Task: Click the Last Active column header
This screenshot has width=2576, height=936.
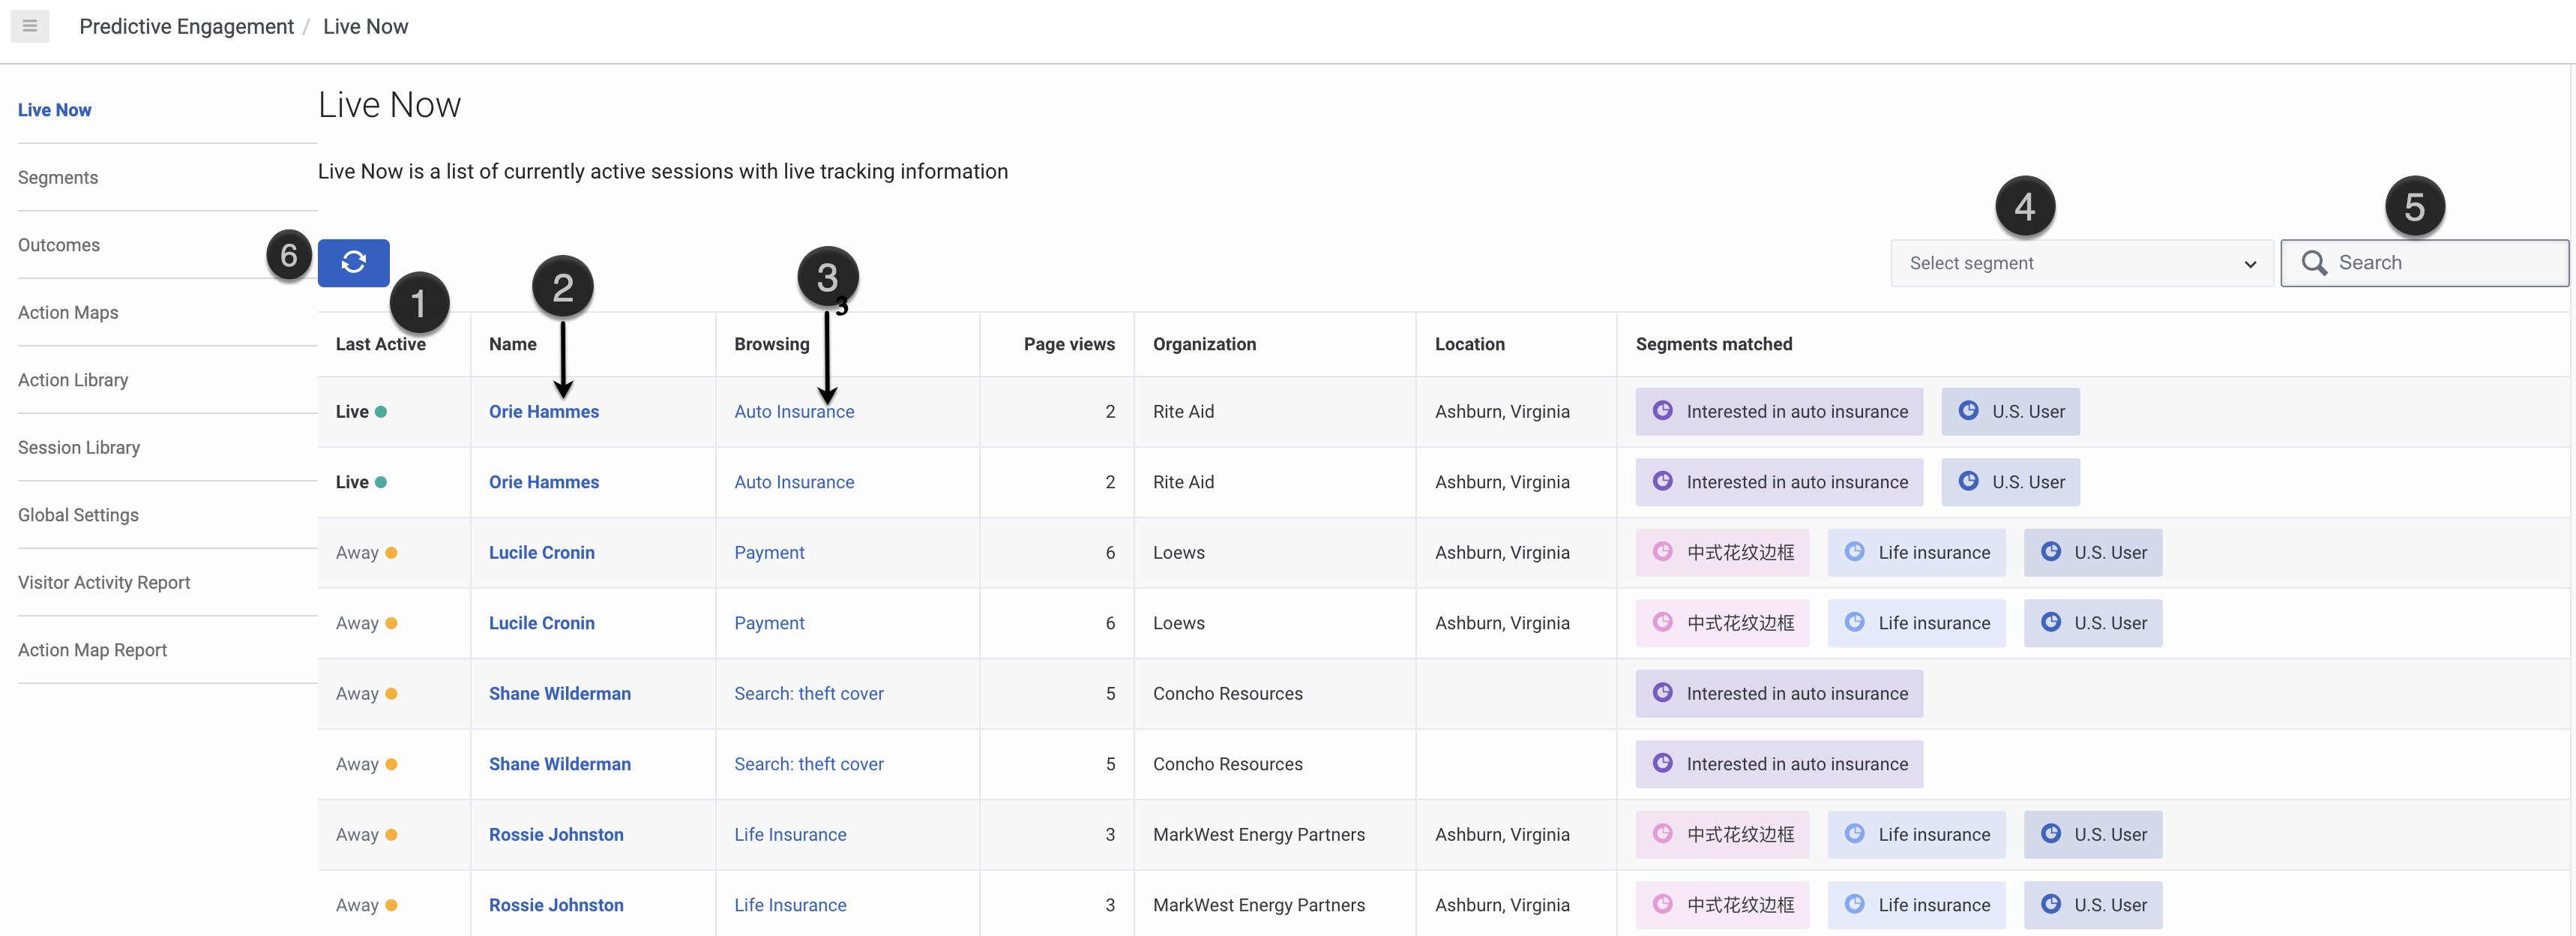Action: [380, 344]
